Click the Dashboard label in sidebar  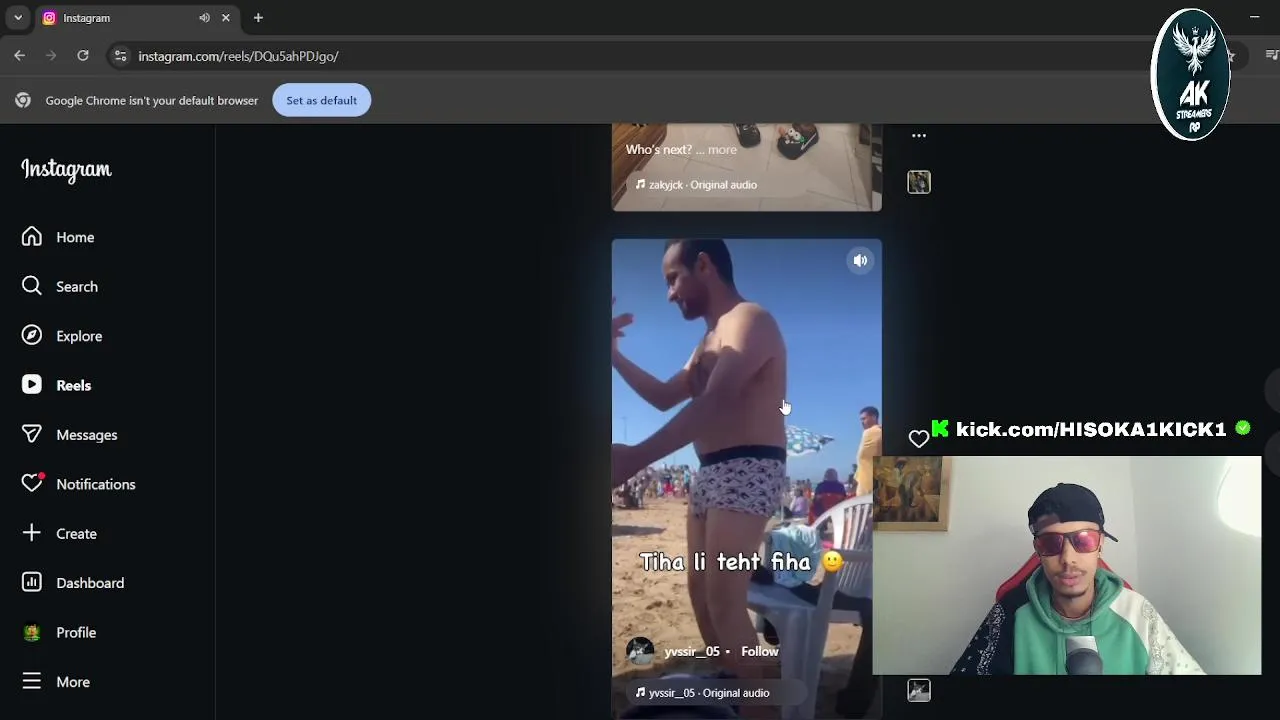click(90, 583)
